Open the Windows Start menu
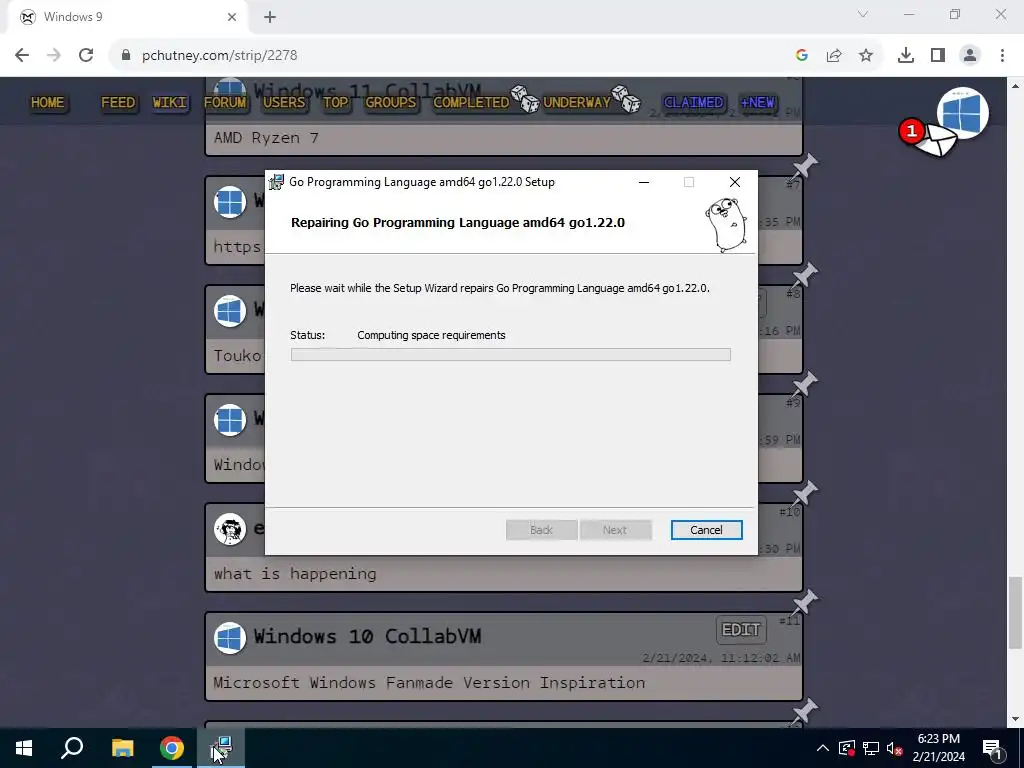1024x768 pixels. (x=24, y=748)
